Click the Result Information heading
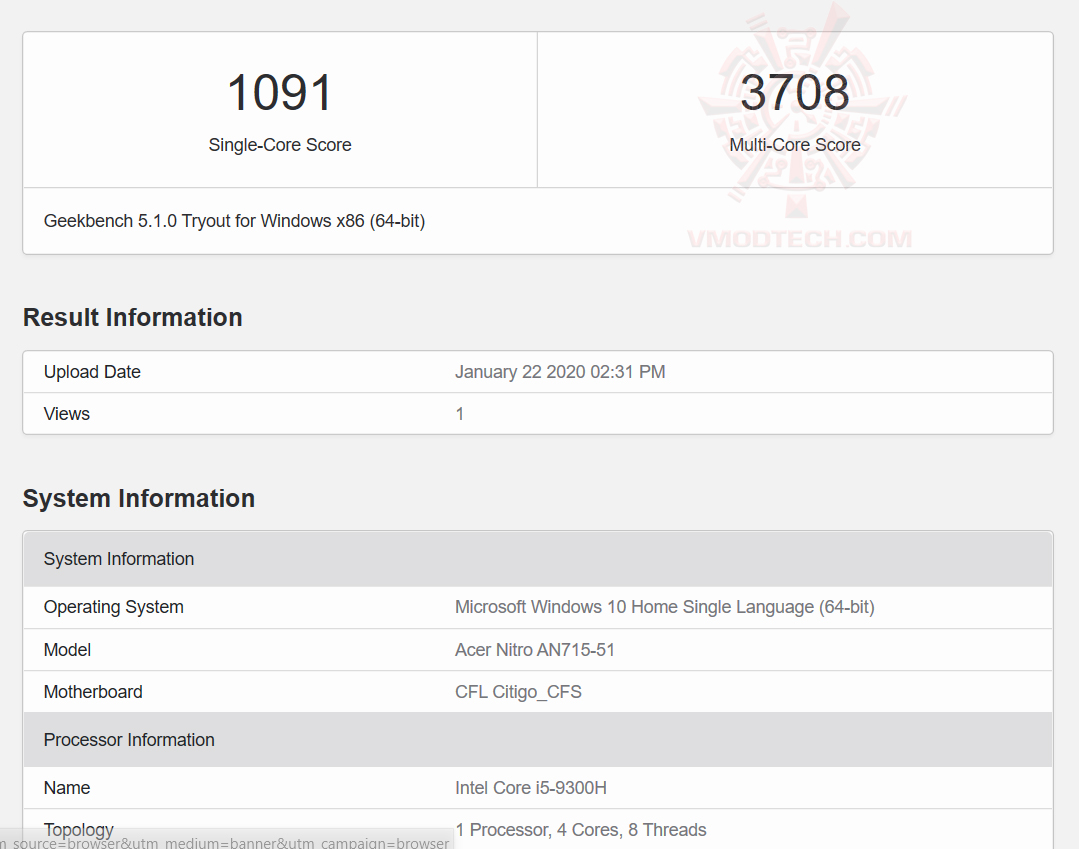 click(133, 317)
